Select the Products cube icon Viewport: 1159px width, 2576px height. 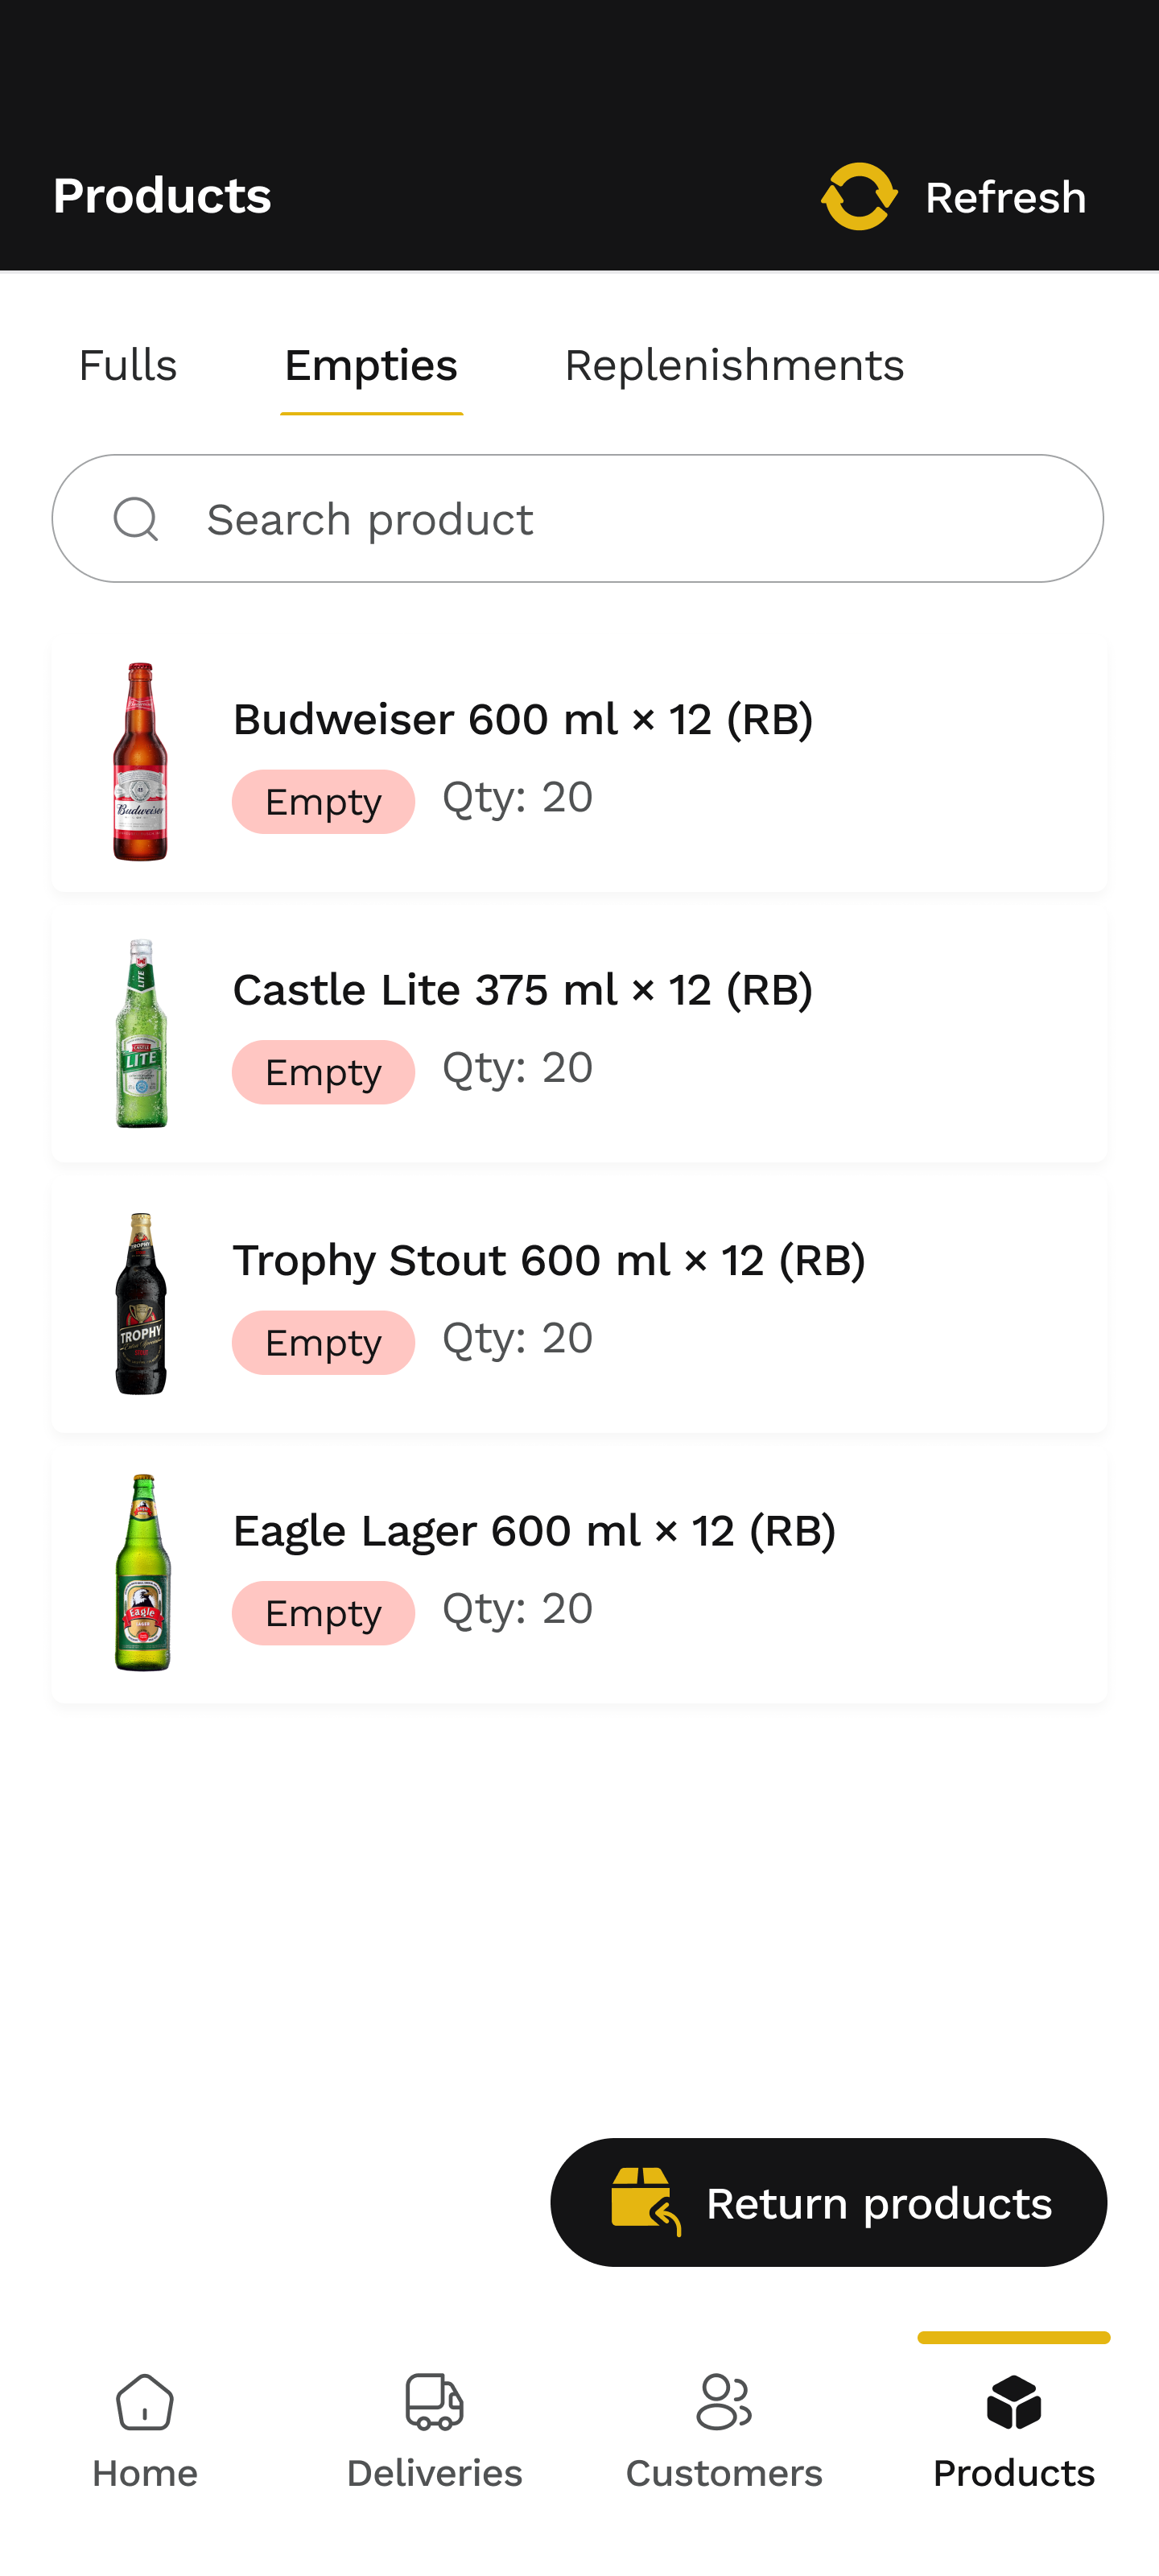pos(1013,2402)
